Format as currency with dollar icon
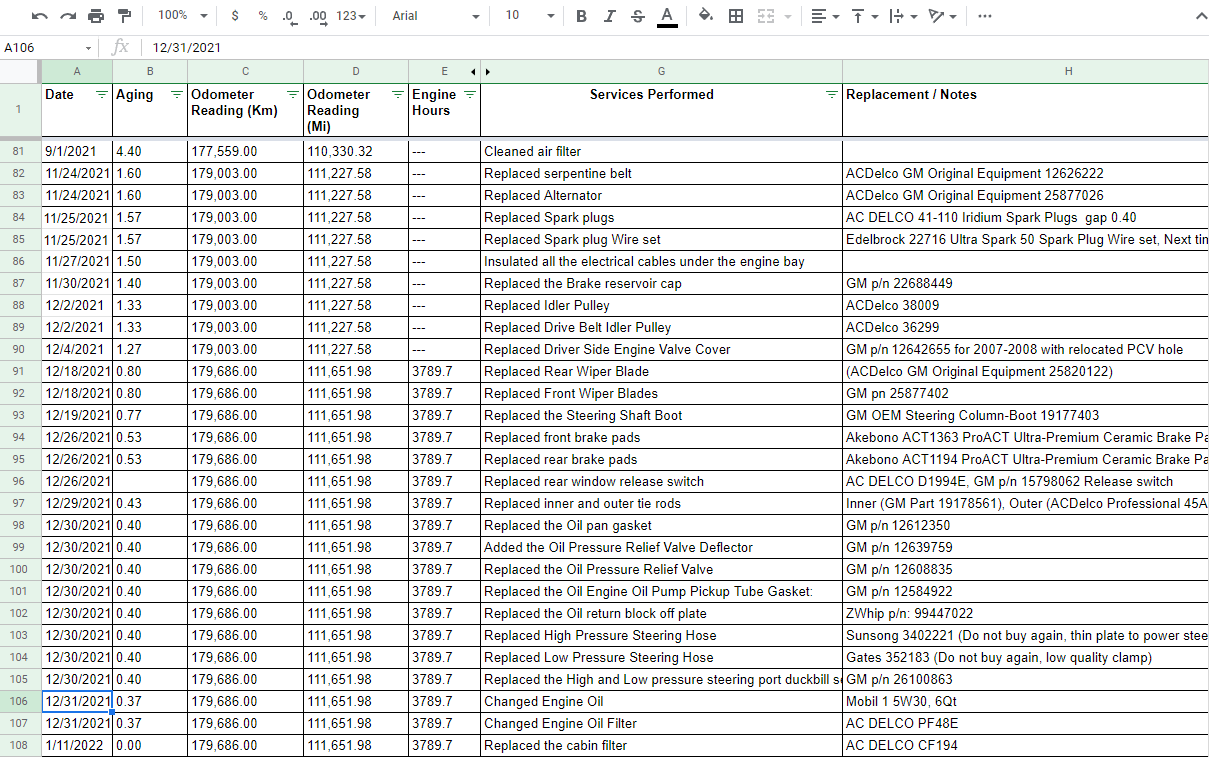Image resolution: width=1209 pixels, height=757 pixels. (235, 16)
